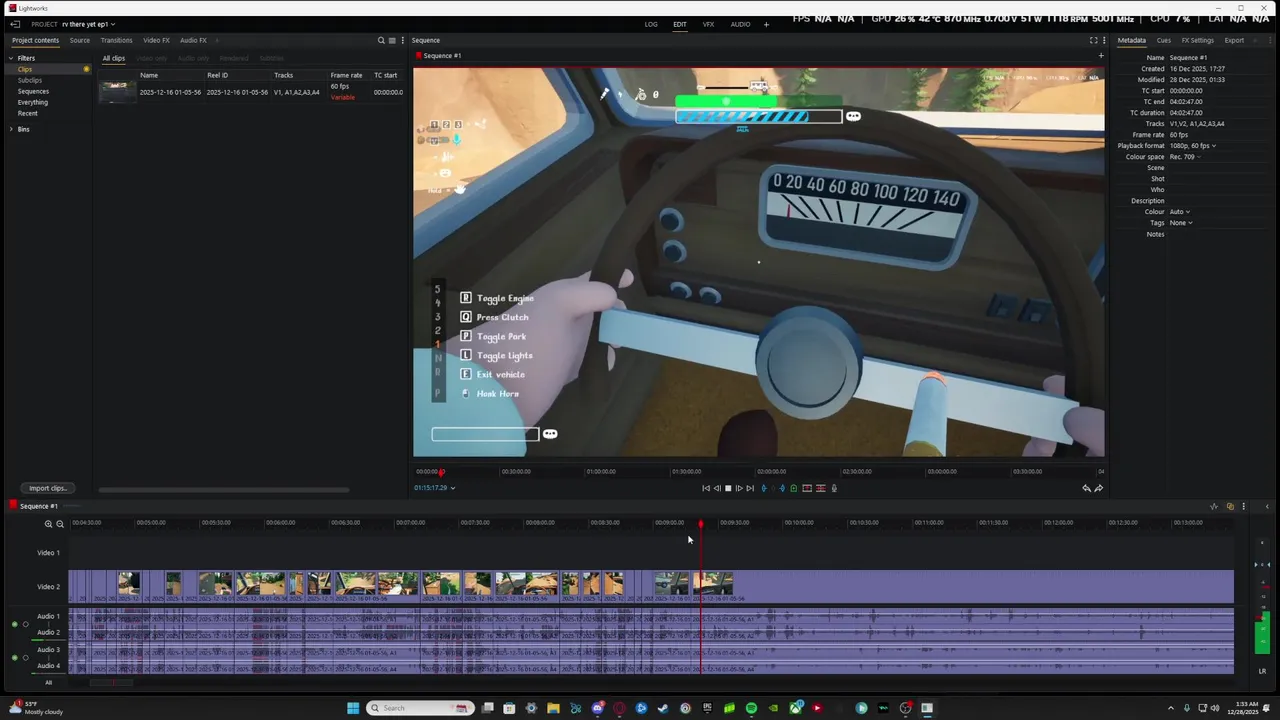Click the viewer scrub bar red playhead
The height and width of the screenshot is (720, 1280).
[x=441, y=472]
